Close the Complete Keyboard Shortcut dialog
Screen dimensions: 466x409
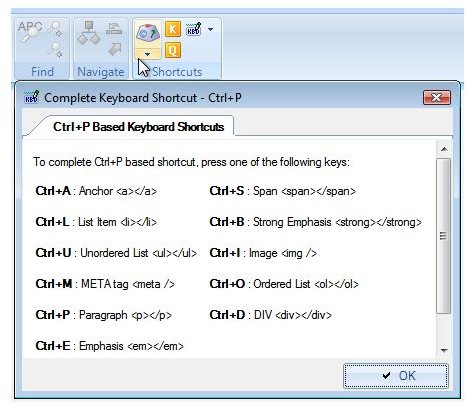click(x=437, y=98)
